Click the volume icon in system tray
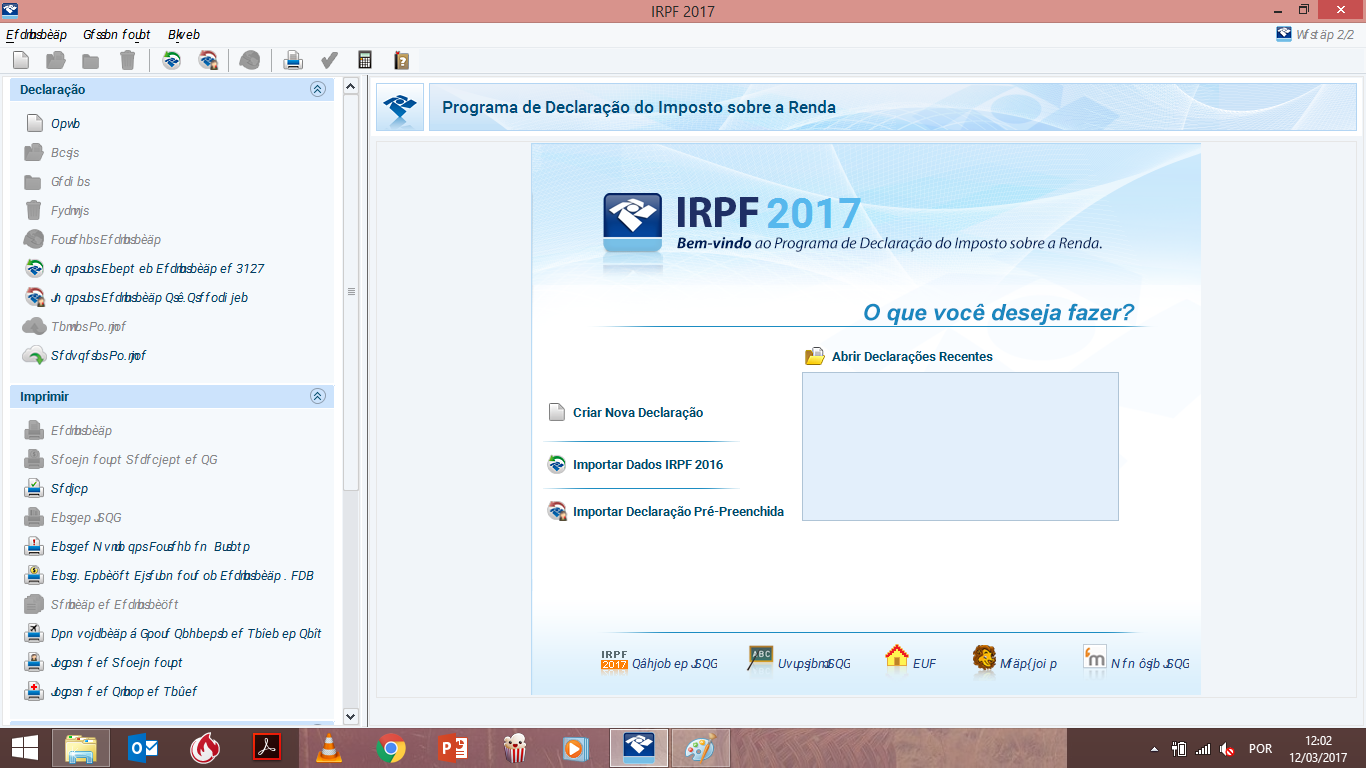 1227,749
